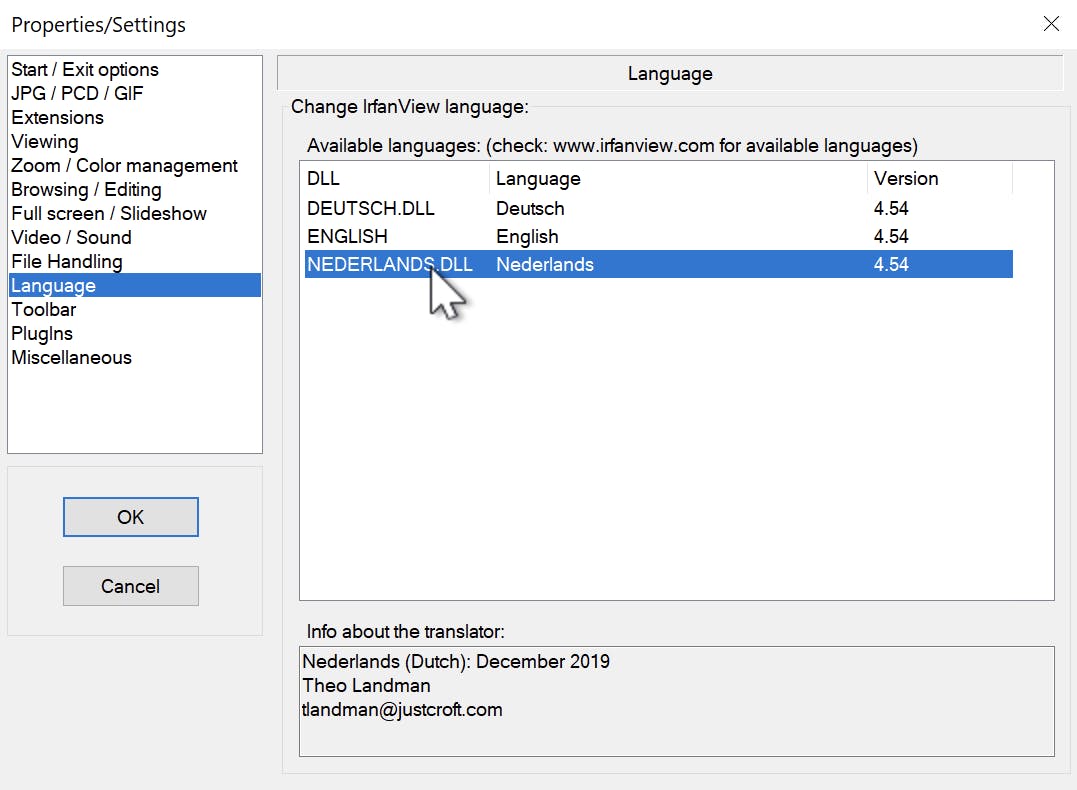The height and width of the screenshot is (790, 1077).
Task: Select DEUTSCH.DLL language row
Action: click(371, 209)
